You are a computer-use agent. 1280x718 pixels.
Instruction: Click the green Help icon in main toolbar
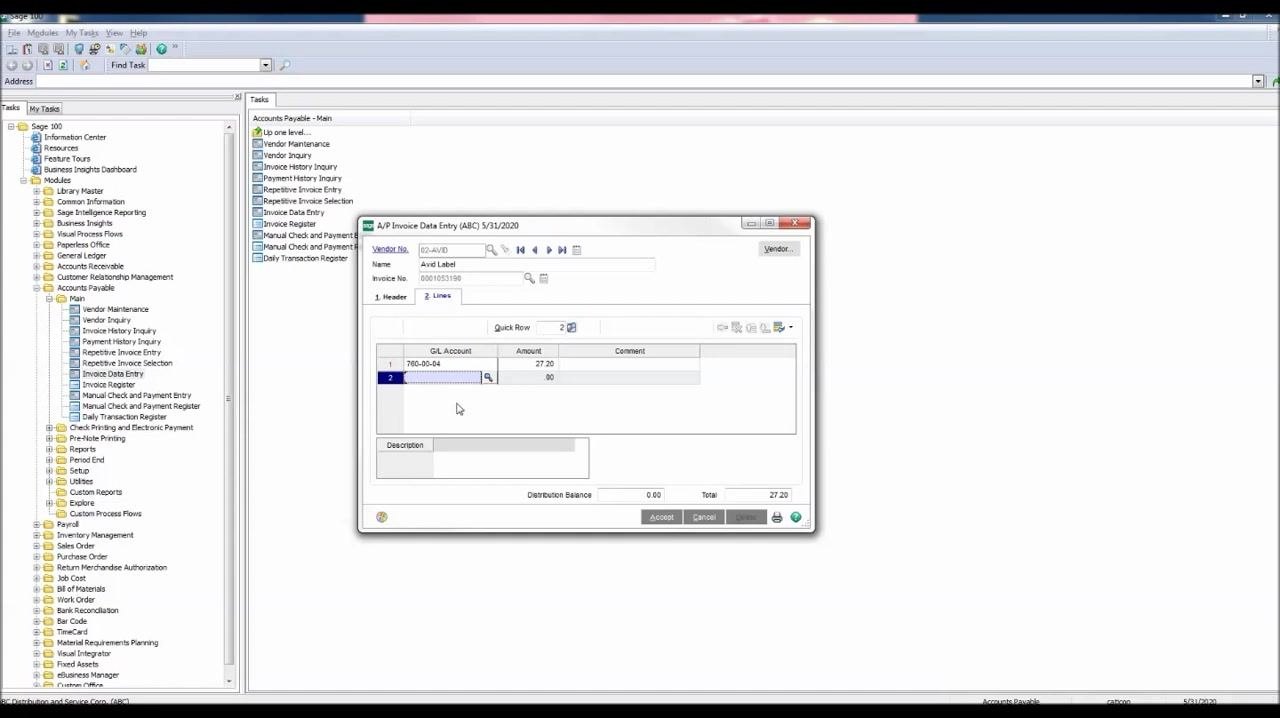click(x=161, y=49)
